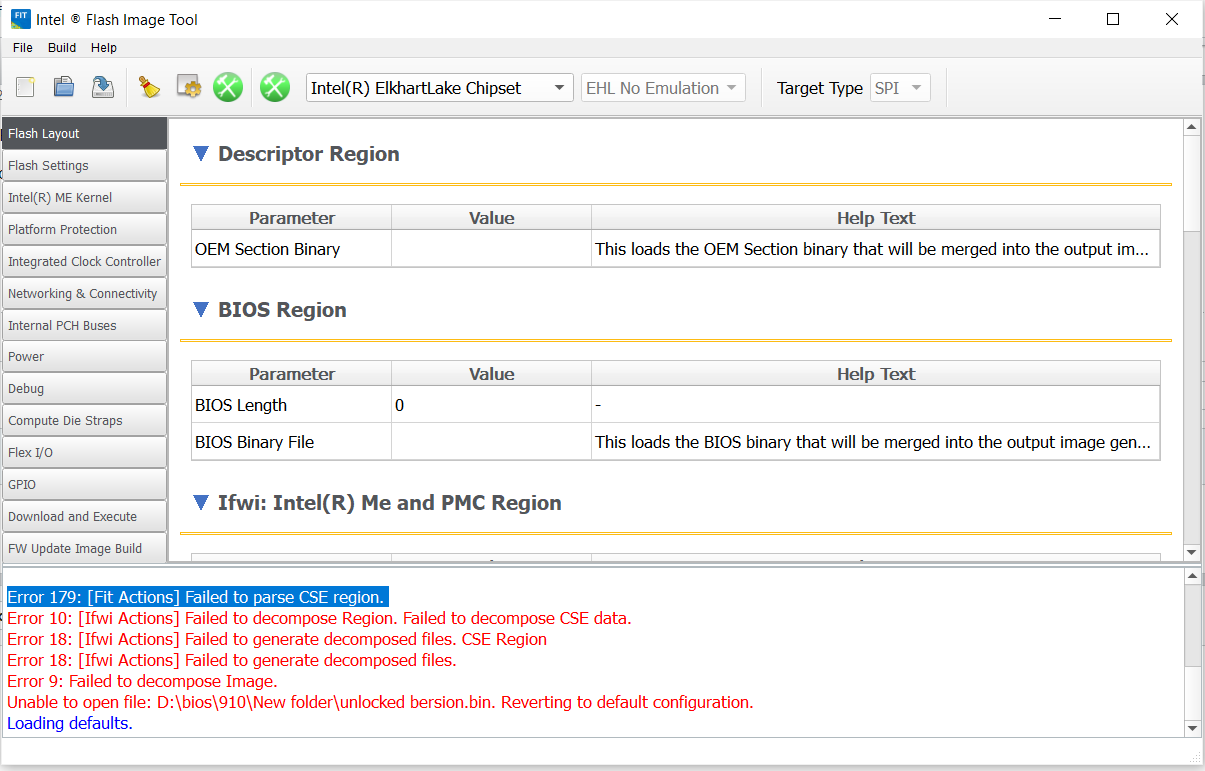Select the Unable to open file log line
The height and width of the screenshot is (771, 1205).
[380, 702]
